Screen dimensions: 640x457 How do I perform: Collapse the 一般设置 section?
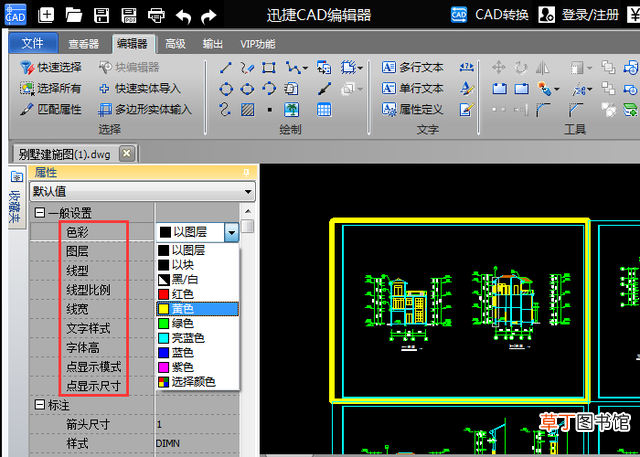40,213
